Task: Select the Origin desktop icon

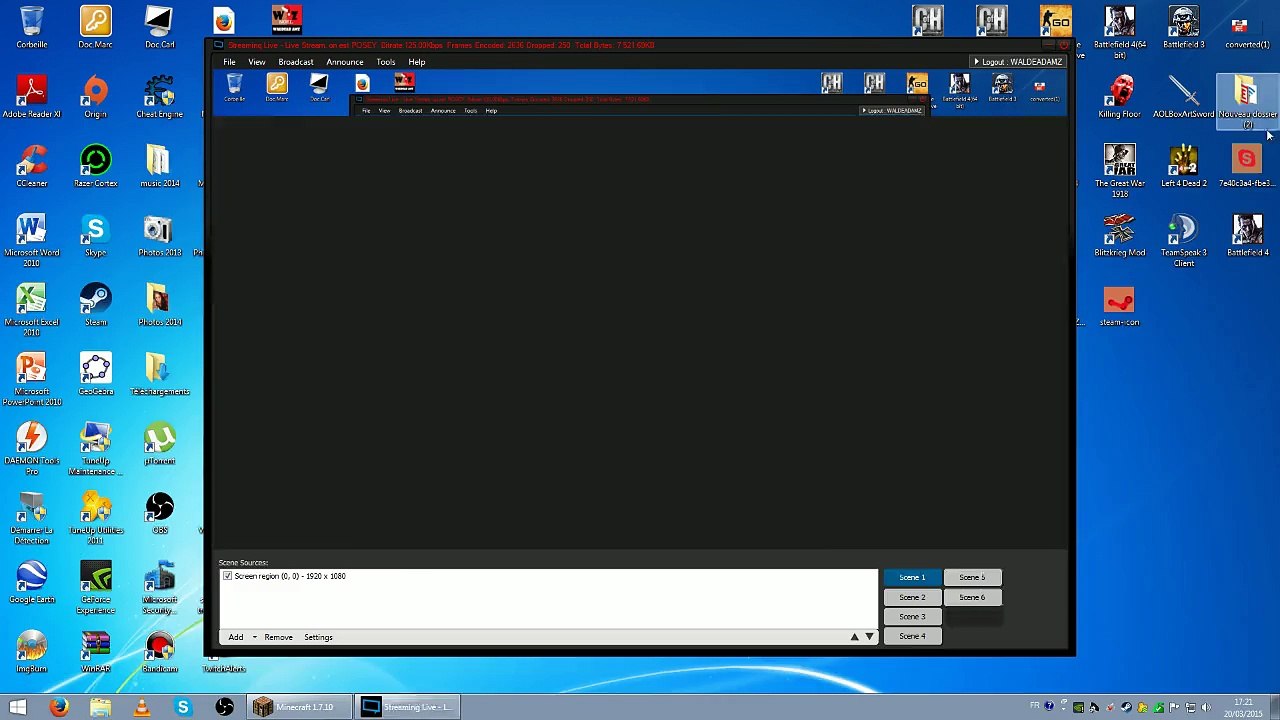Action: point(96,96)
